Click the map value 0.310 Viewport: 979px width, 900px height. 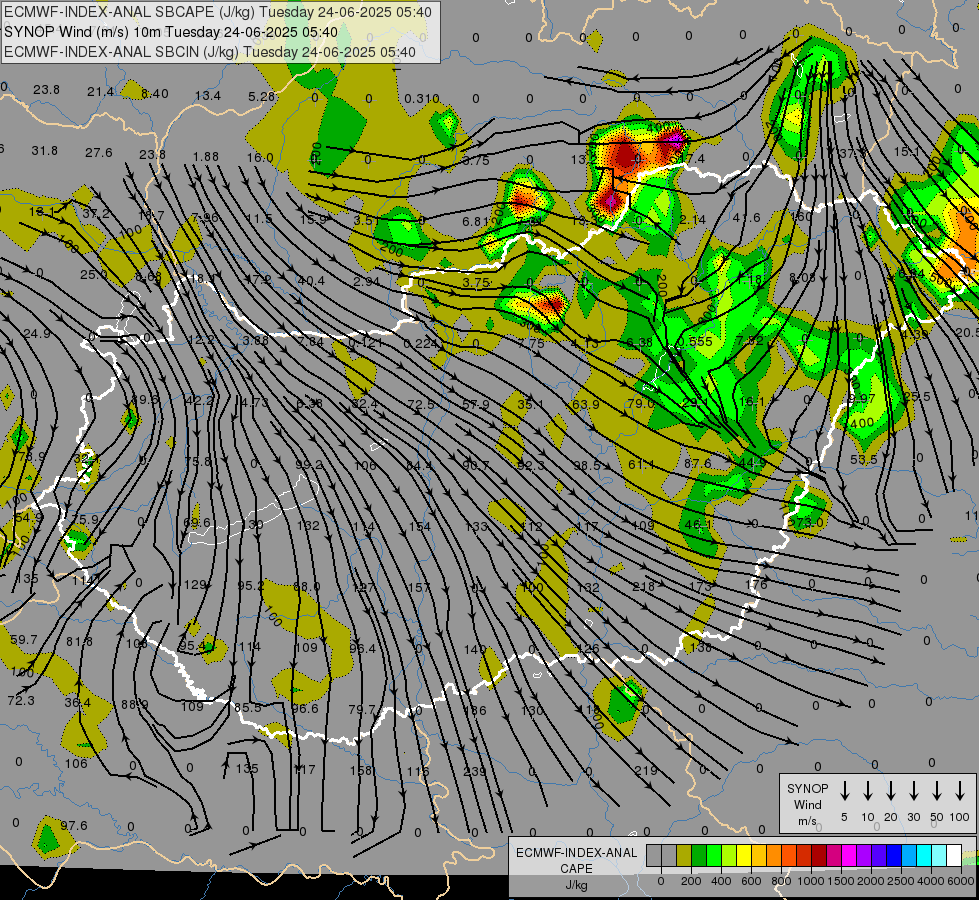[421, 99]
